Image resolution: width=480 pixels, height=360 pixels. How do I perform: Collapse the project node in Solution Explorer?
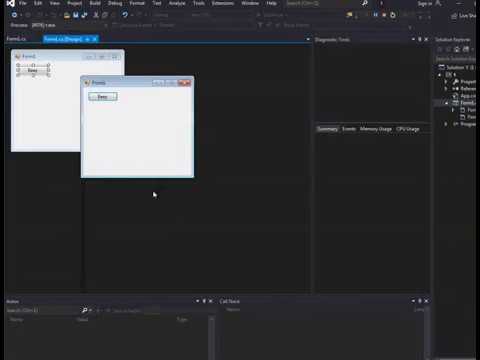click(x=440, y=75)
